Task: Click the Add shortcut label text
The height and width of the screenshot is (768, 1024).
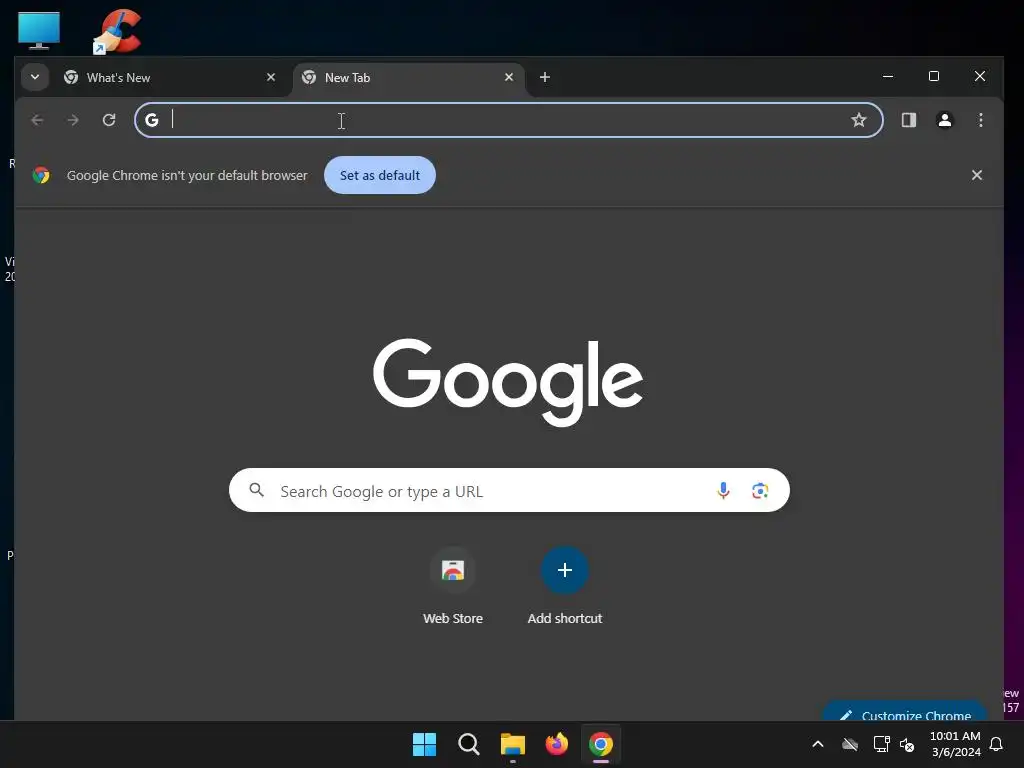Action: (x=565, y=618)
